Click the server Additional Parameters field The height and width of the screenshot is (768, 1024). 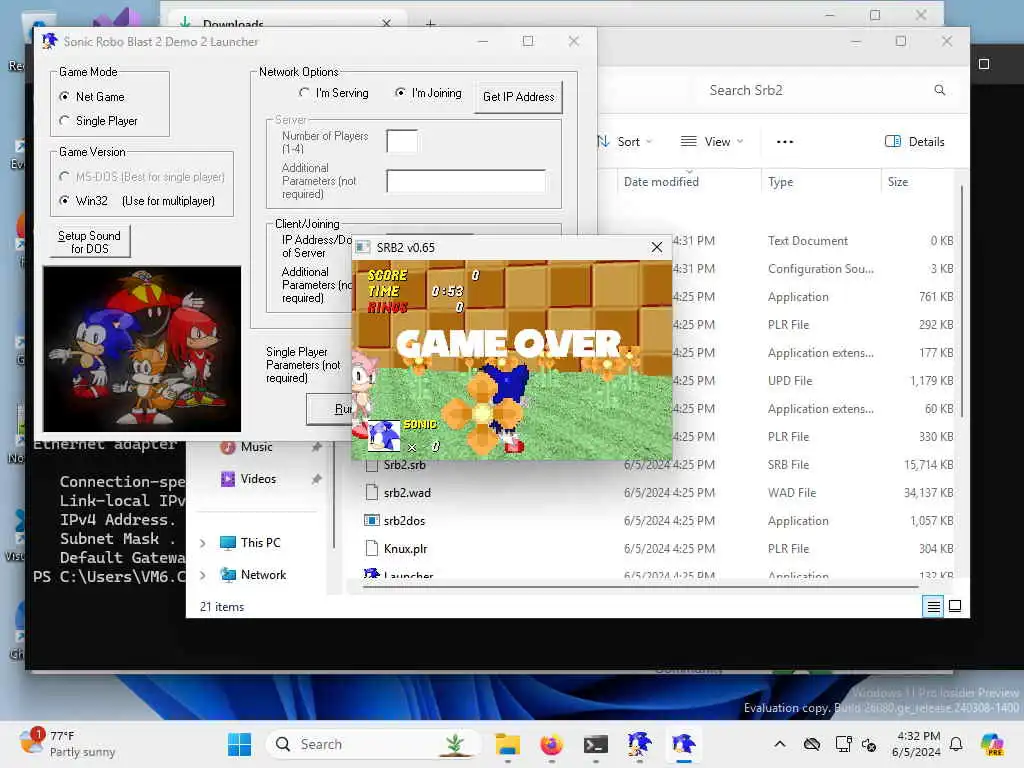466,181
